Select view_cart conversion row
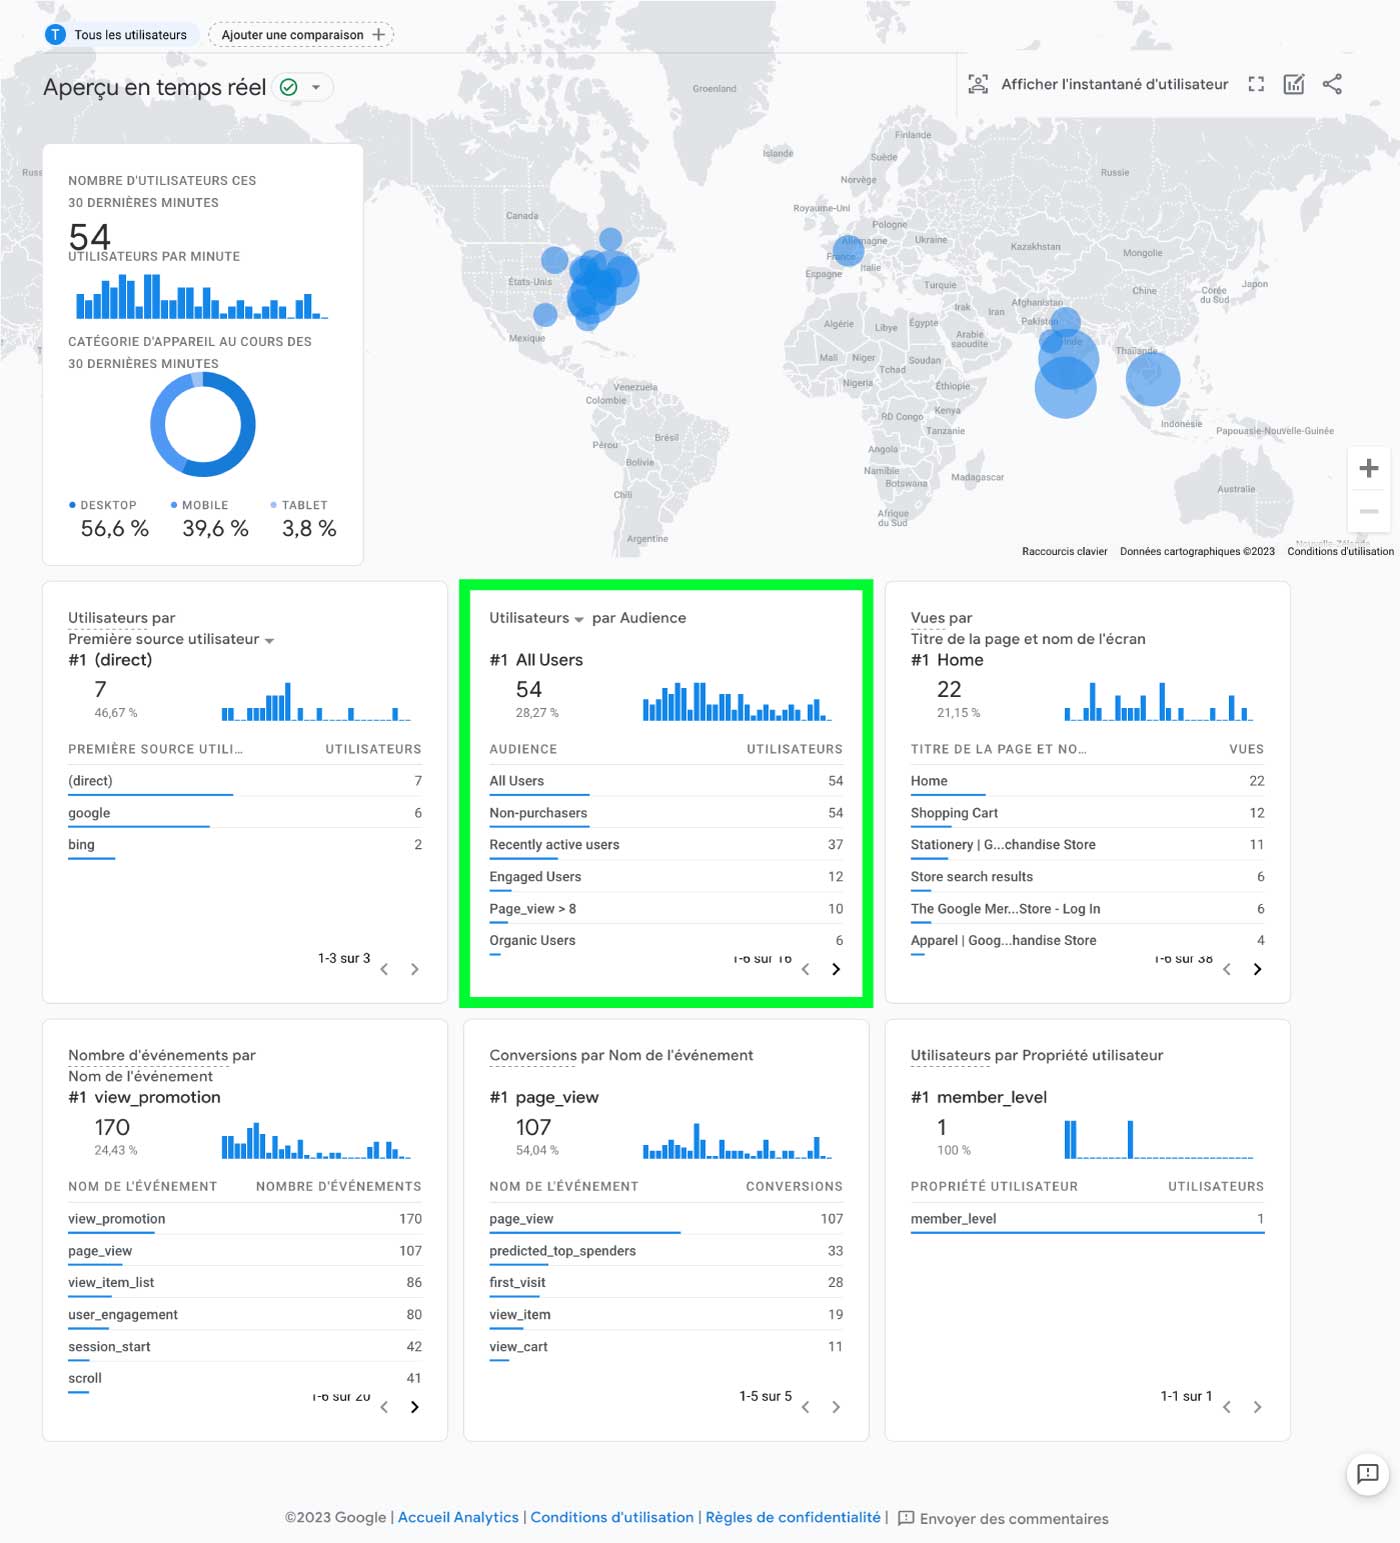The image size is (1400, 1543). click(x=666, y=1347)
